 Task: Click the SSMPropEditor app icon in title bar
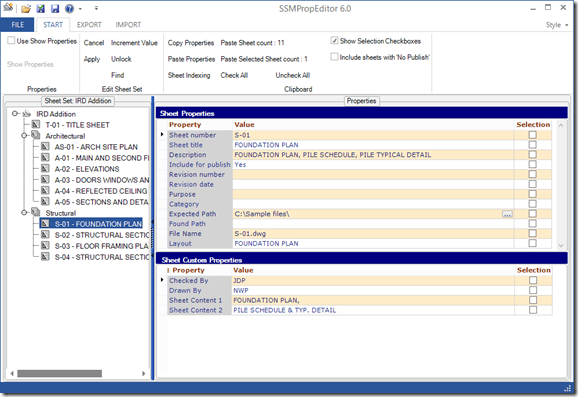pos(8,7)
